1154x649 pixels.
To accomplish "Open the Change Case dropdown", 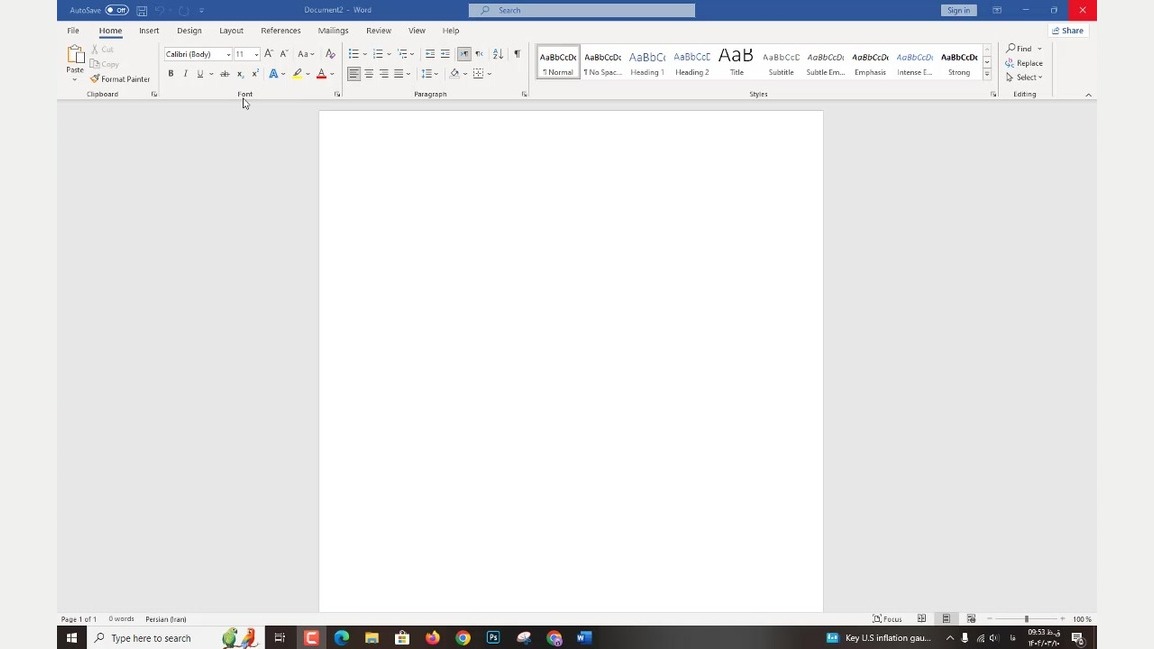I will (305, 54).
